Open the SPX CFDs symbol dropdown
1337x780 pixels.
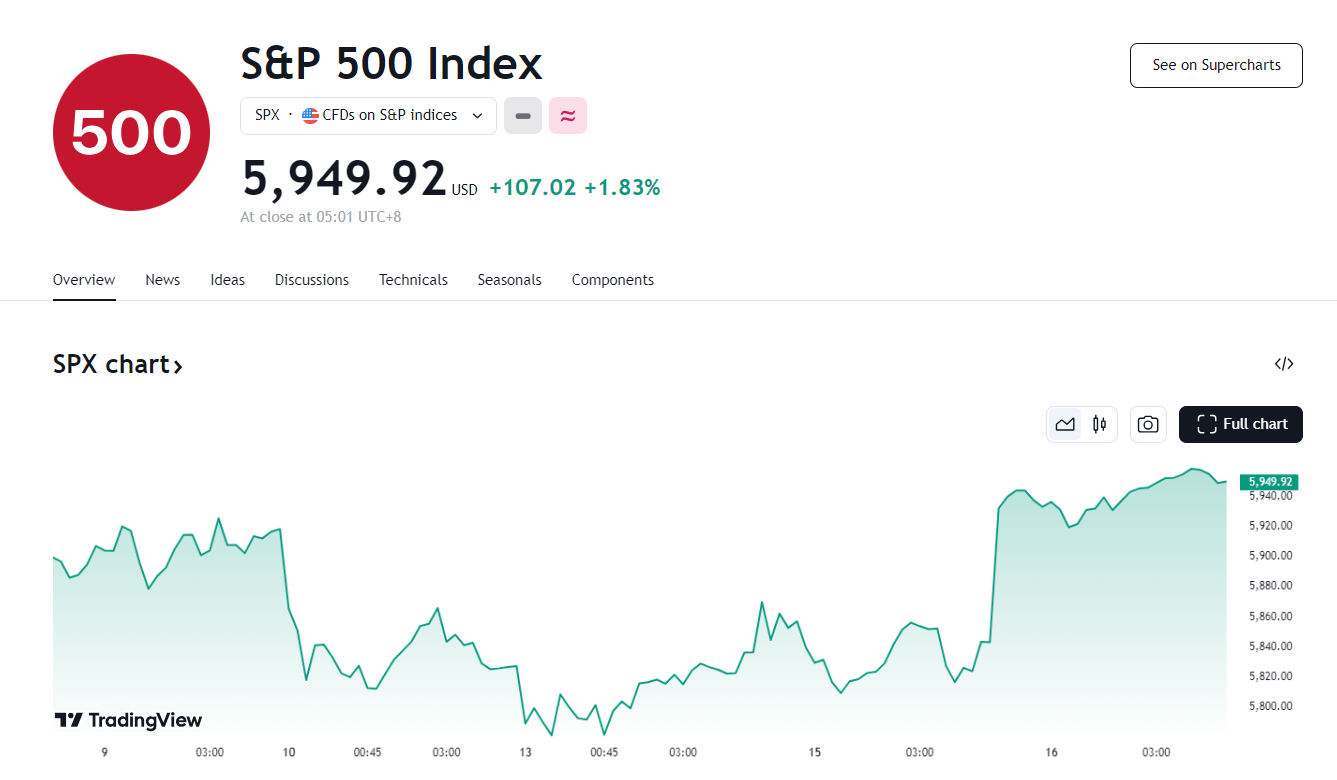click(368, 115)
